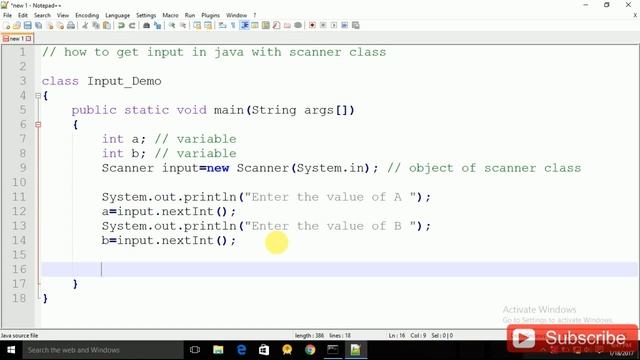Toggle synchronized vertical scrolling
The width and height of the screenshot is (640, 360).
[x=197, y=25]
